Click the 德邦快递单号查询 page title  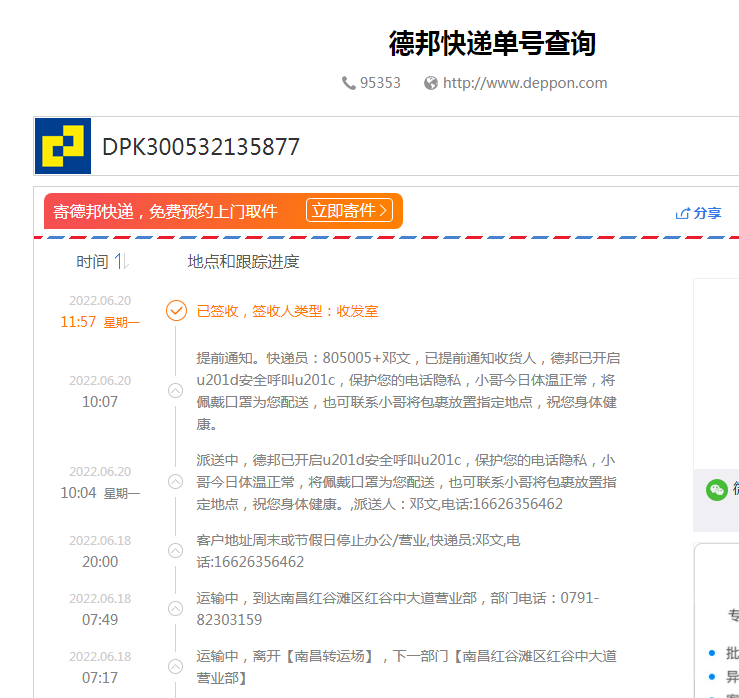click(x=492, y=43)
